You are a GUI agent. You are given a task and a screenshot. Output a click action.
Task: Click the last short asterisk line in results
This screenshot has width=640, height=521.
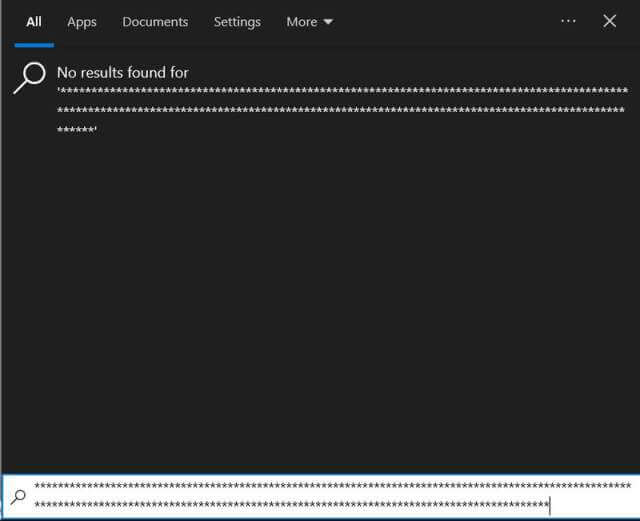pos(77,131)
